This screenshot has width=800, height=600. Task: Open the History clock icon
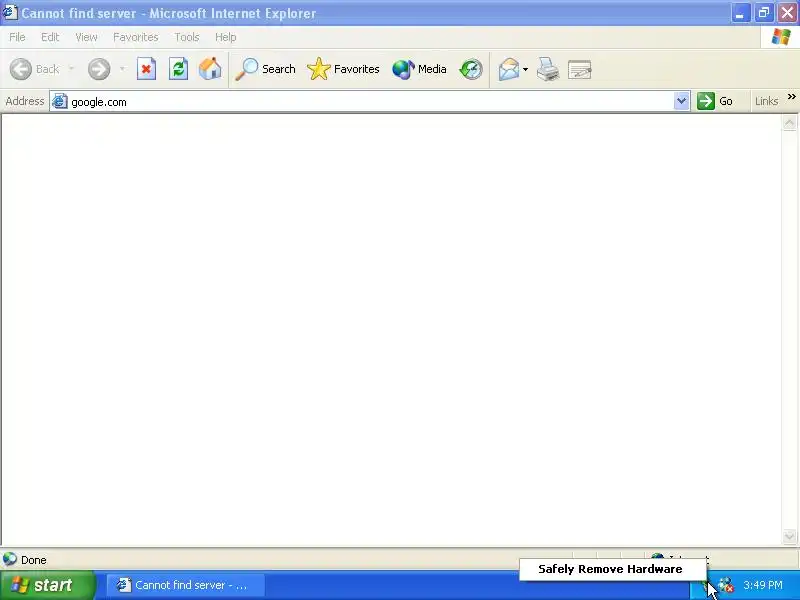470,69
